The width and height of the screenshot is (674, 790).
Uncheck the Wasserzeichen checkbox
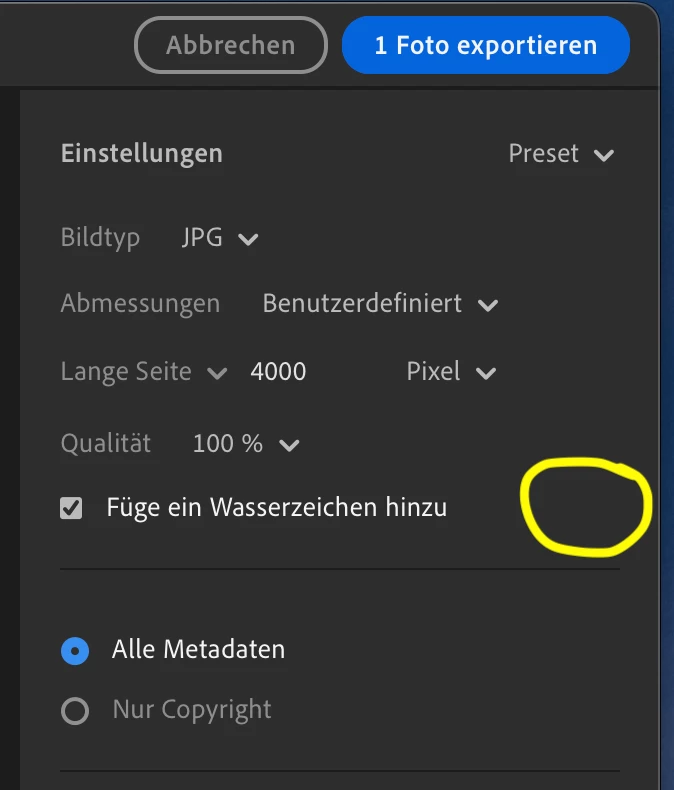71,508
